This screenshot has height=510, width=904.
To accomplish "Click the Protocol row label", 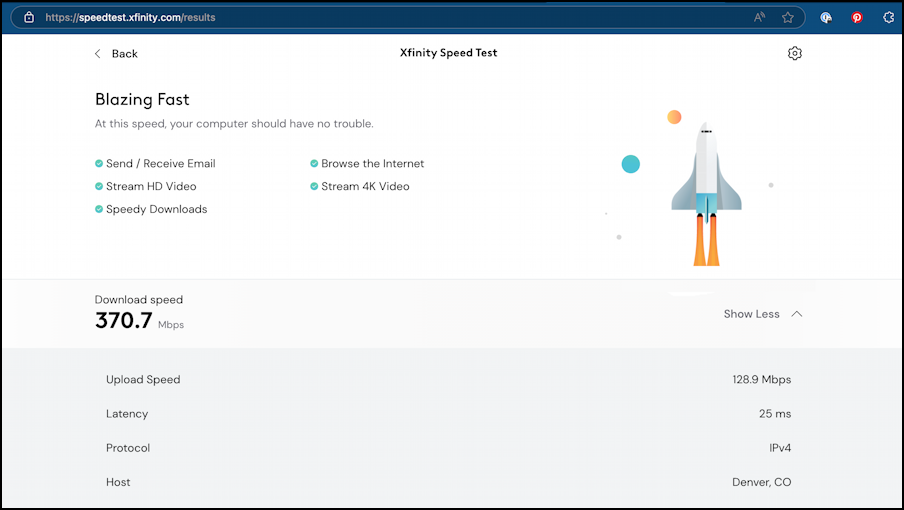I will [128, 448].
